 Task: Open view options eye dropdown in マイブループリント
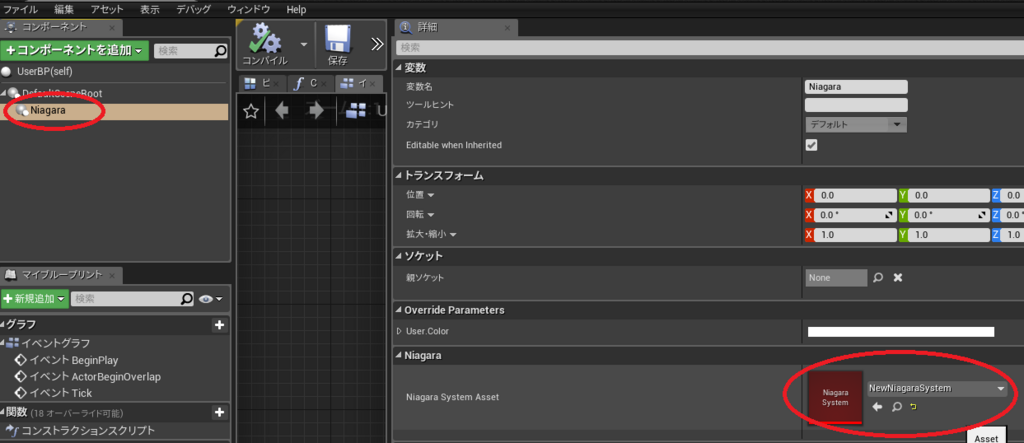pyautogui.click(x=210, y=299)
